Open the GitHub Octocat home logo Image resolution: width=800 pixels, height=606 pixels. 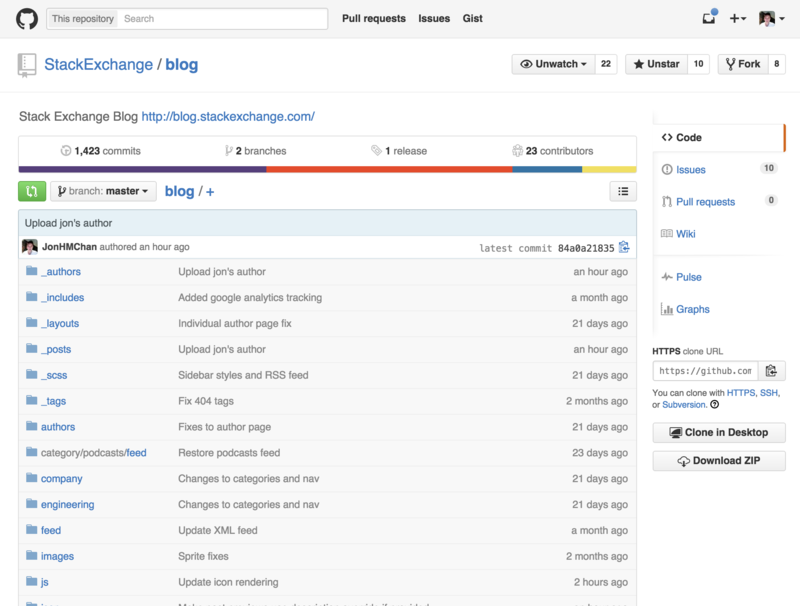point(27,19)
